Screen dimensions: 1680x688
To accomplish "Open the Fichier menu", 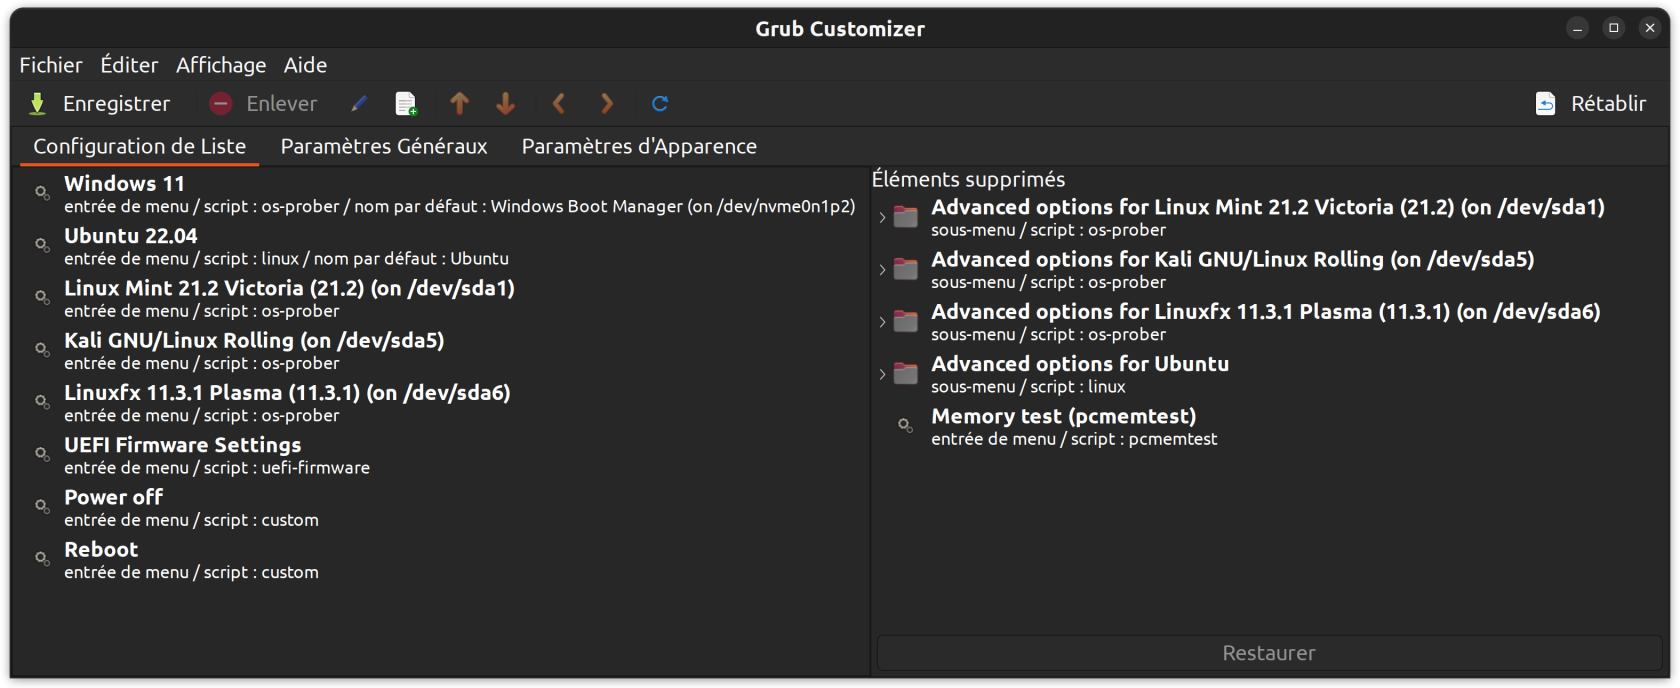I will (x=51, y=65).
